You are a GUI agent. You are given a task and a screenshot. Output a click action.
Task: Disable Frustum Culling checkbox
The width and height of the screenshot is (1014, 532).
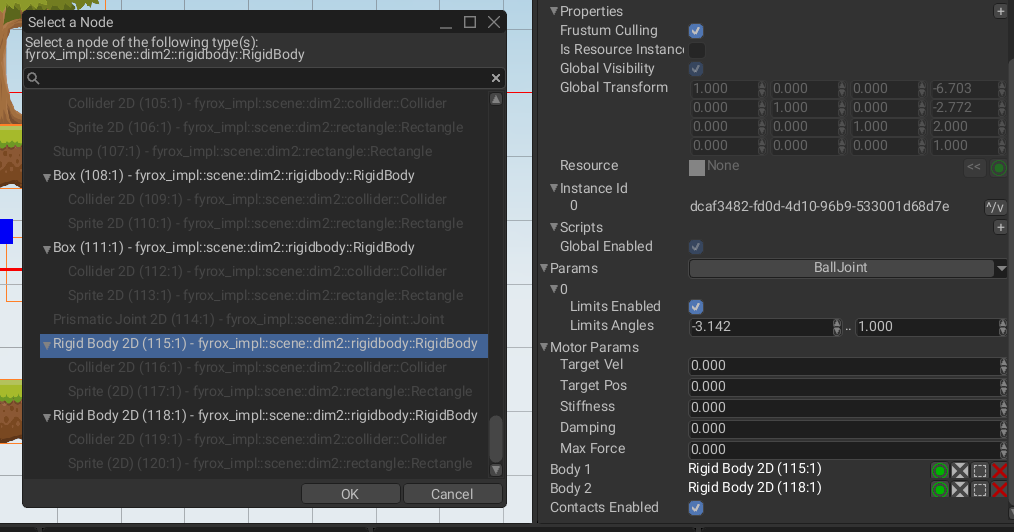696,31
